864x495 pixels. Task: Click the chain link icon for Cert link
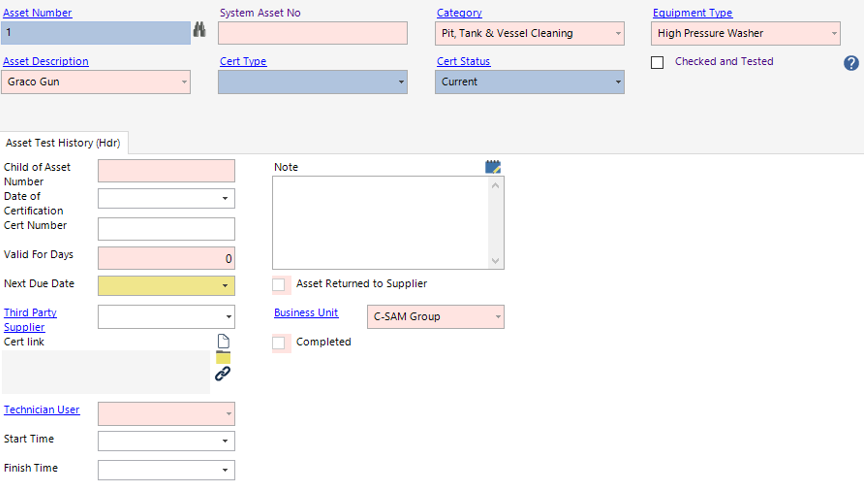click(223, 374)
